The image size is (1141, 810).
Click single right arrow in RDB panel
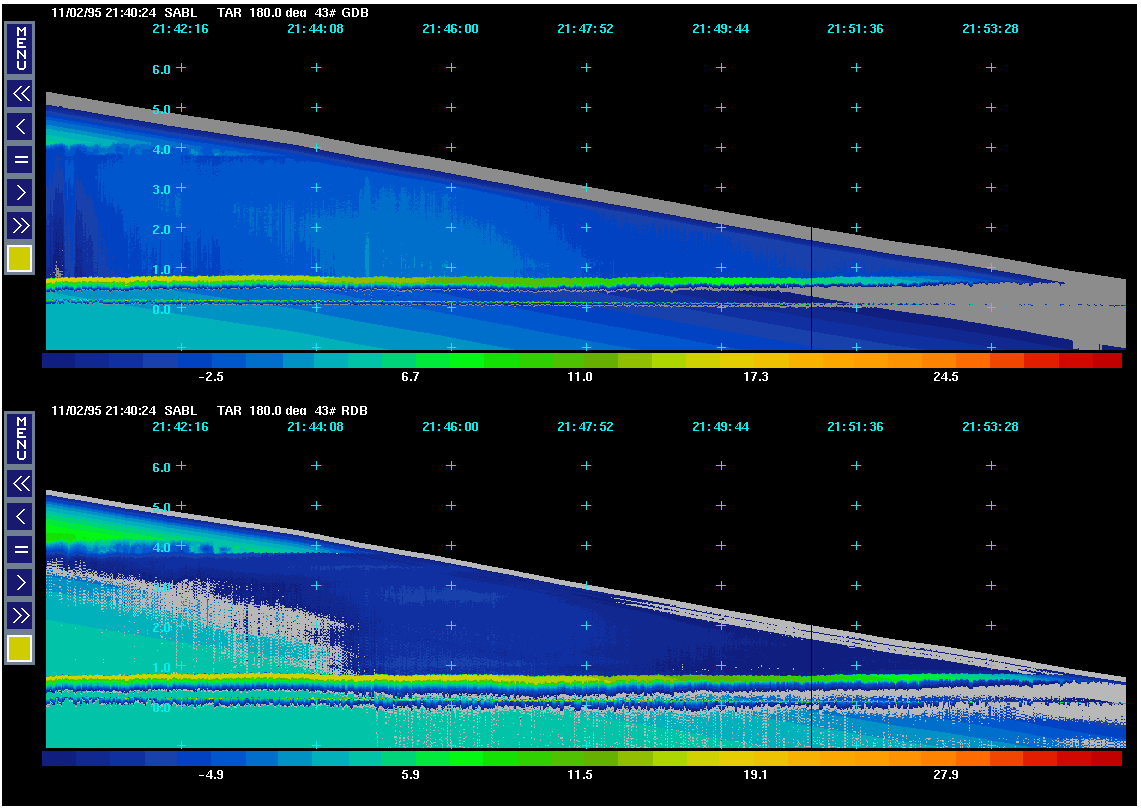point(20,582)
